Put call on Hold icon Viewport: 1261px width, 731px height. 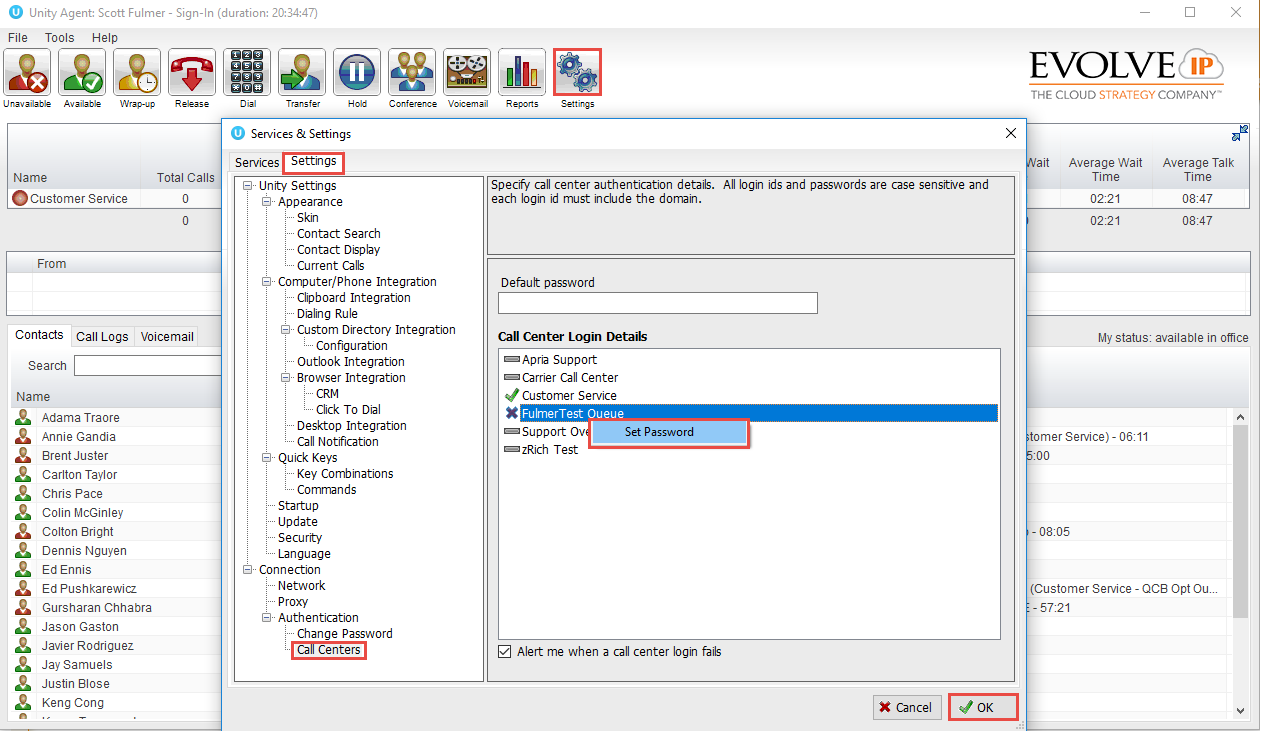tap(357, 73)
